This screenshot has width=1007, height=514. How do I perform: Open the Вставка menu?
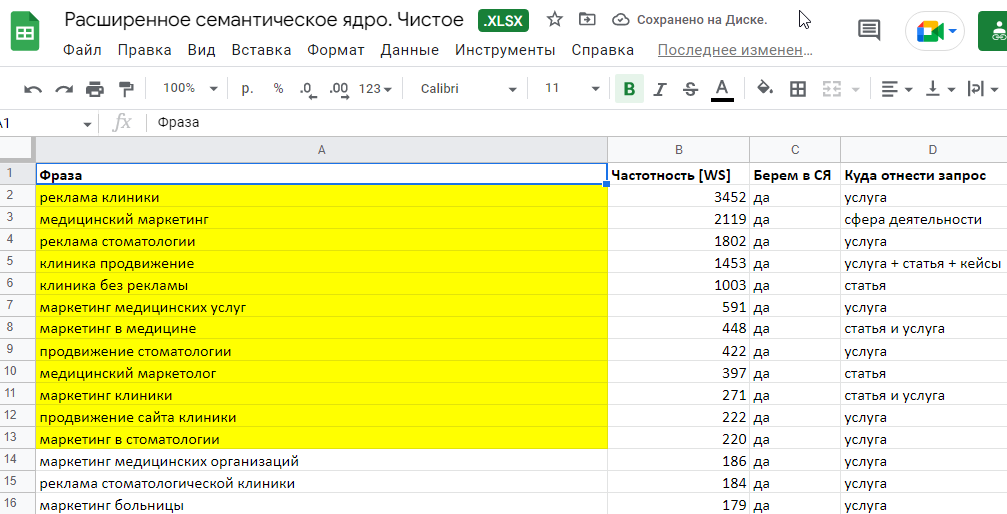coord(261,50)
